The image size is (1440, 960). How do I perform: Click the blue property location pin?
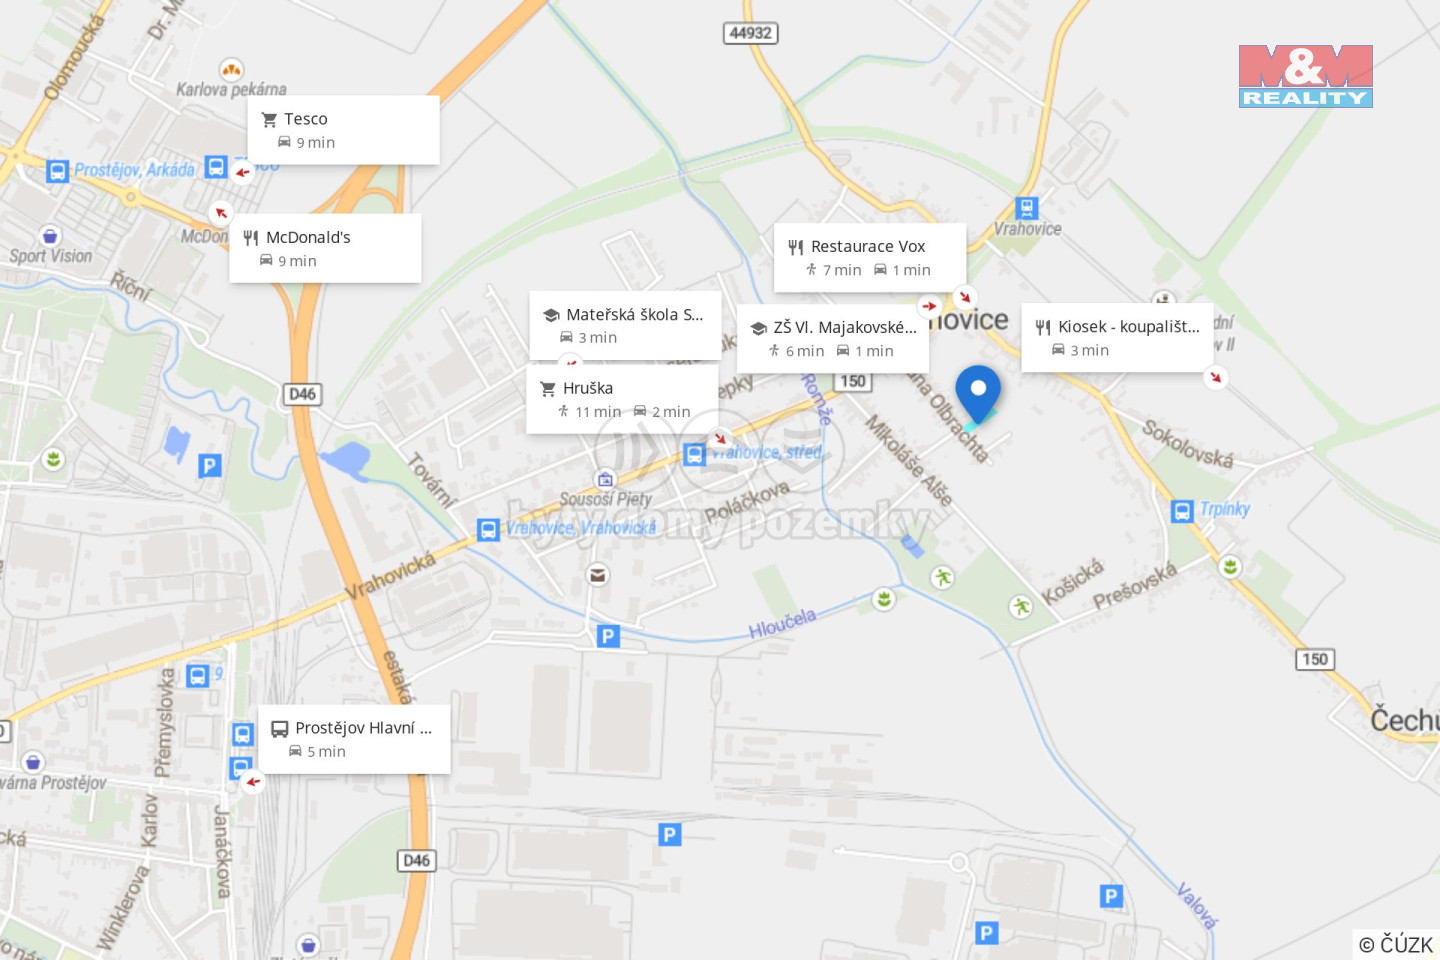point(977,394)
